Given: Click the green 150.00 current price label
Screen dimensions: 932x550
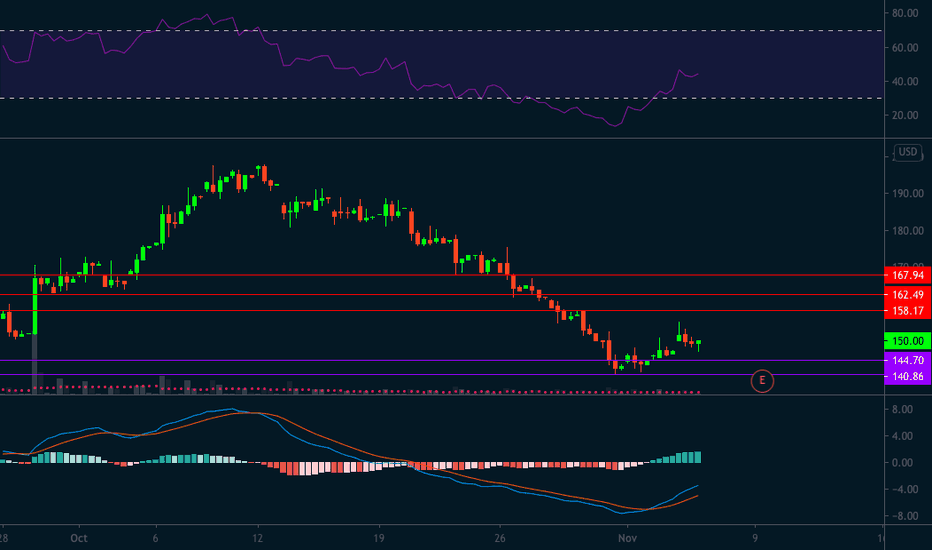Looking at the screenshot, I should (908, 341).
